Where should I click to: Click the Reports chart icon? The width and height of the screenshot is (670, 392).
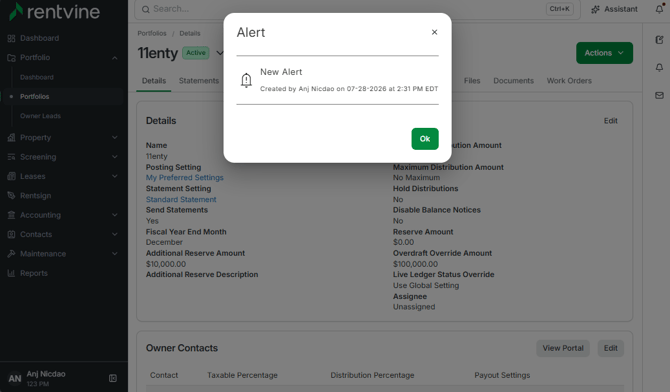click(x=11, y=273)
